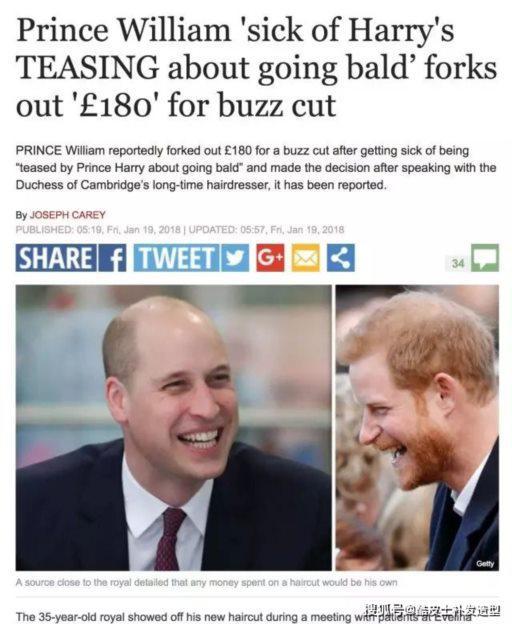Tweet article using the Twitter bird icon

[235, 258]
